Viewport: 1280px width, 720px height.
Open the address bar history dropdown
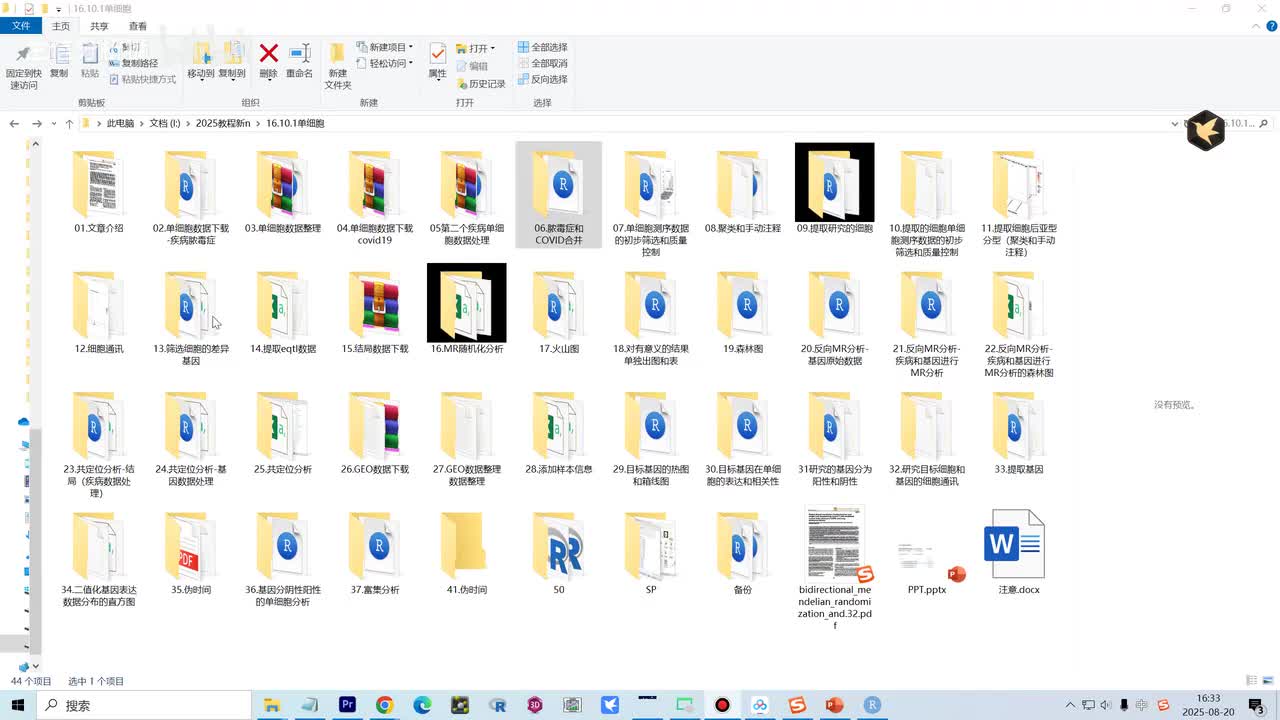[1174, 124]
